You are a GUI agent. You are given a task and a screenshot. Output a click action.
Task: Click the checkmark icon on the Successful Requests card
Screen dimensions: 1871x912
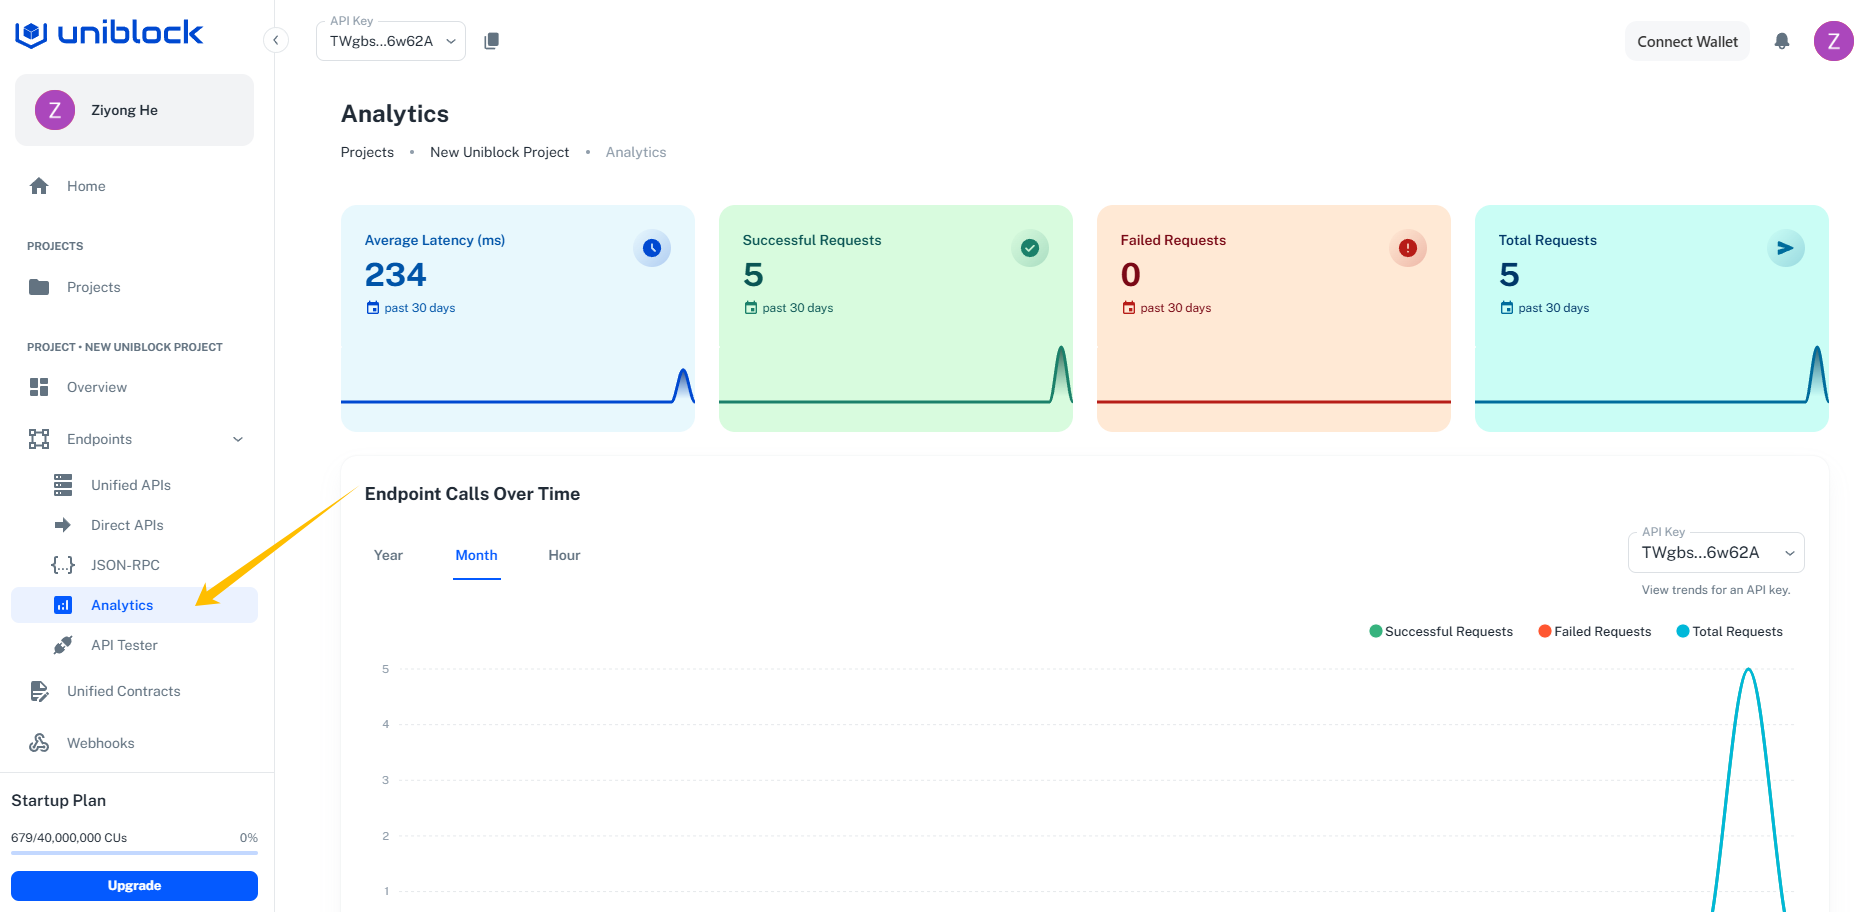coord(1030,248)
